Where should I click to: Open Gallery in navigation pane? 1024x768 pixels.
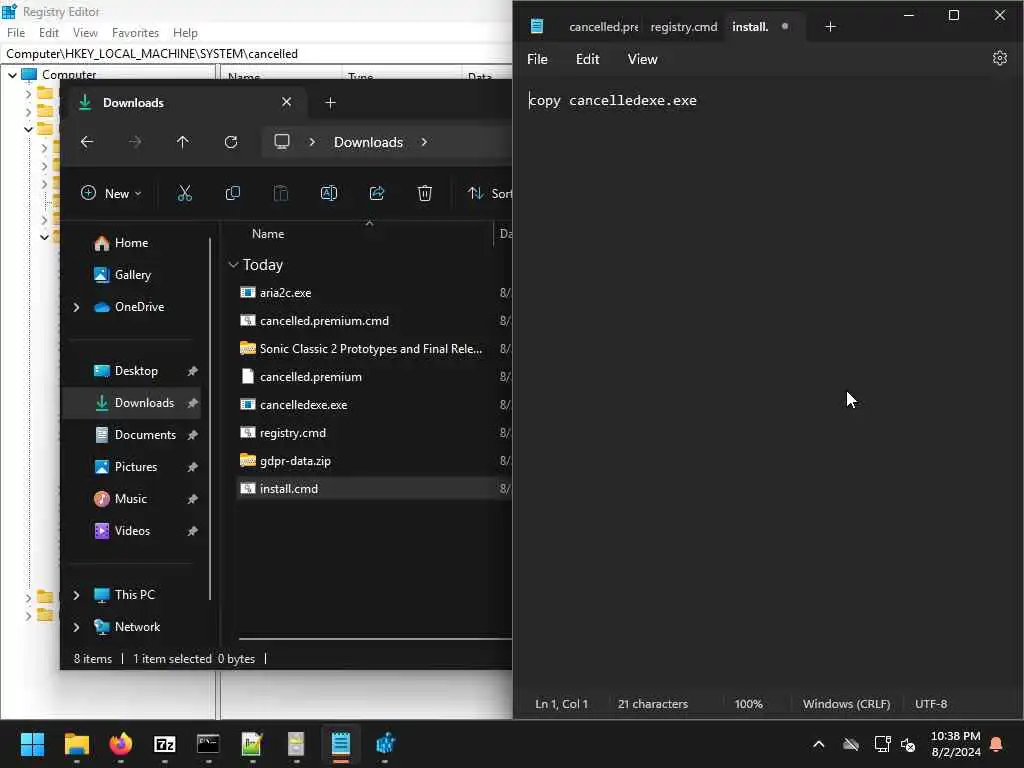pos(133,275)
